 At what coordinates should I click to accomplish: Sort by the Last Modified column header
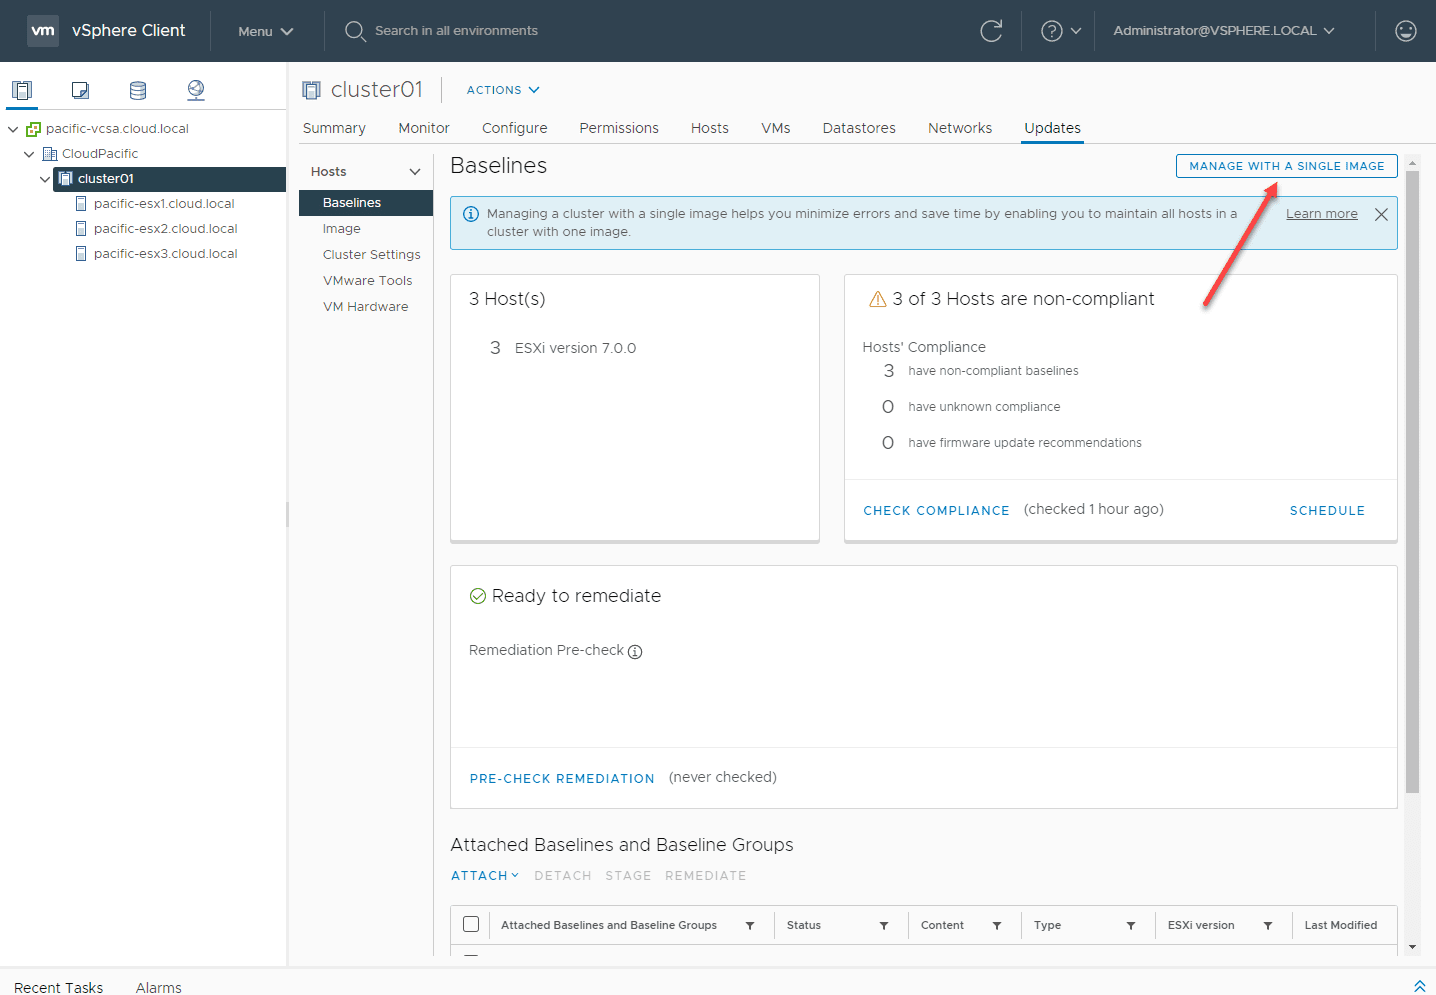(x=1341, y=926)
